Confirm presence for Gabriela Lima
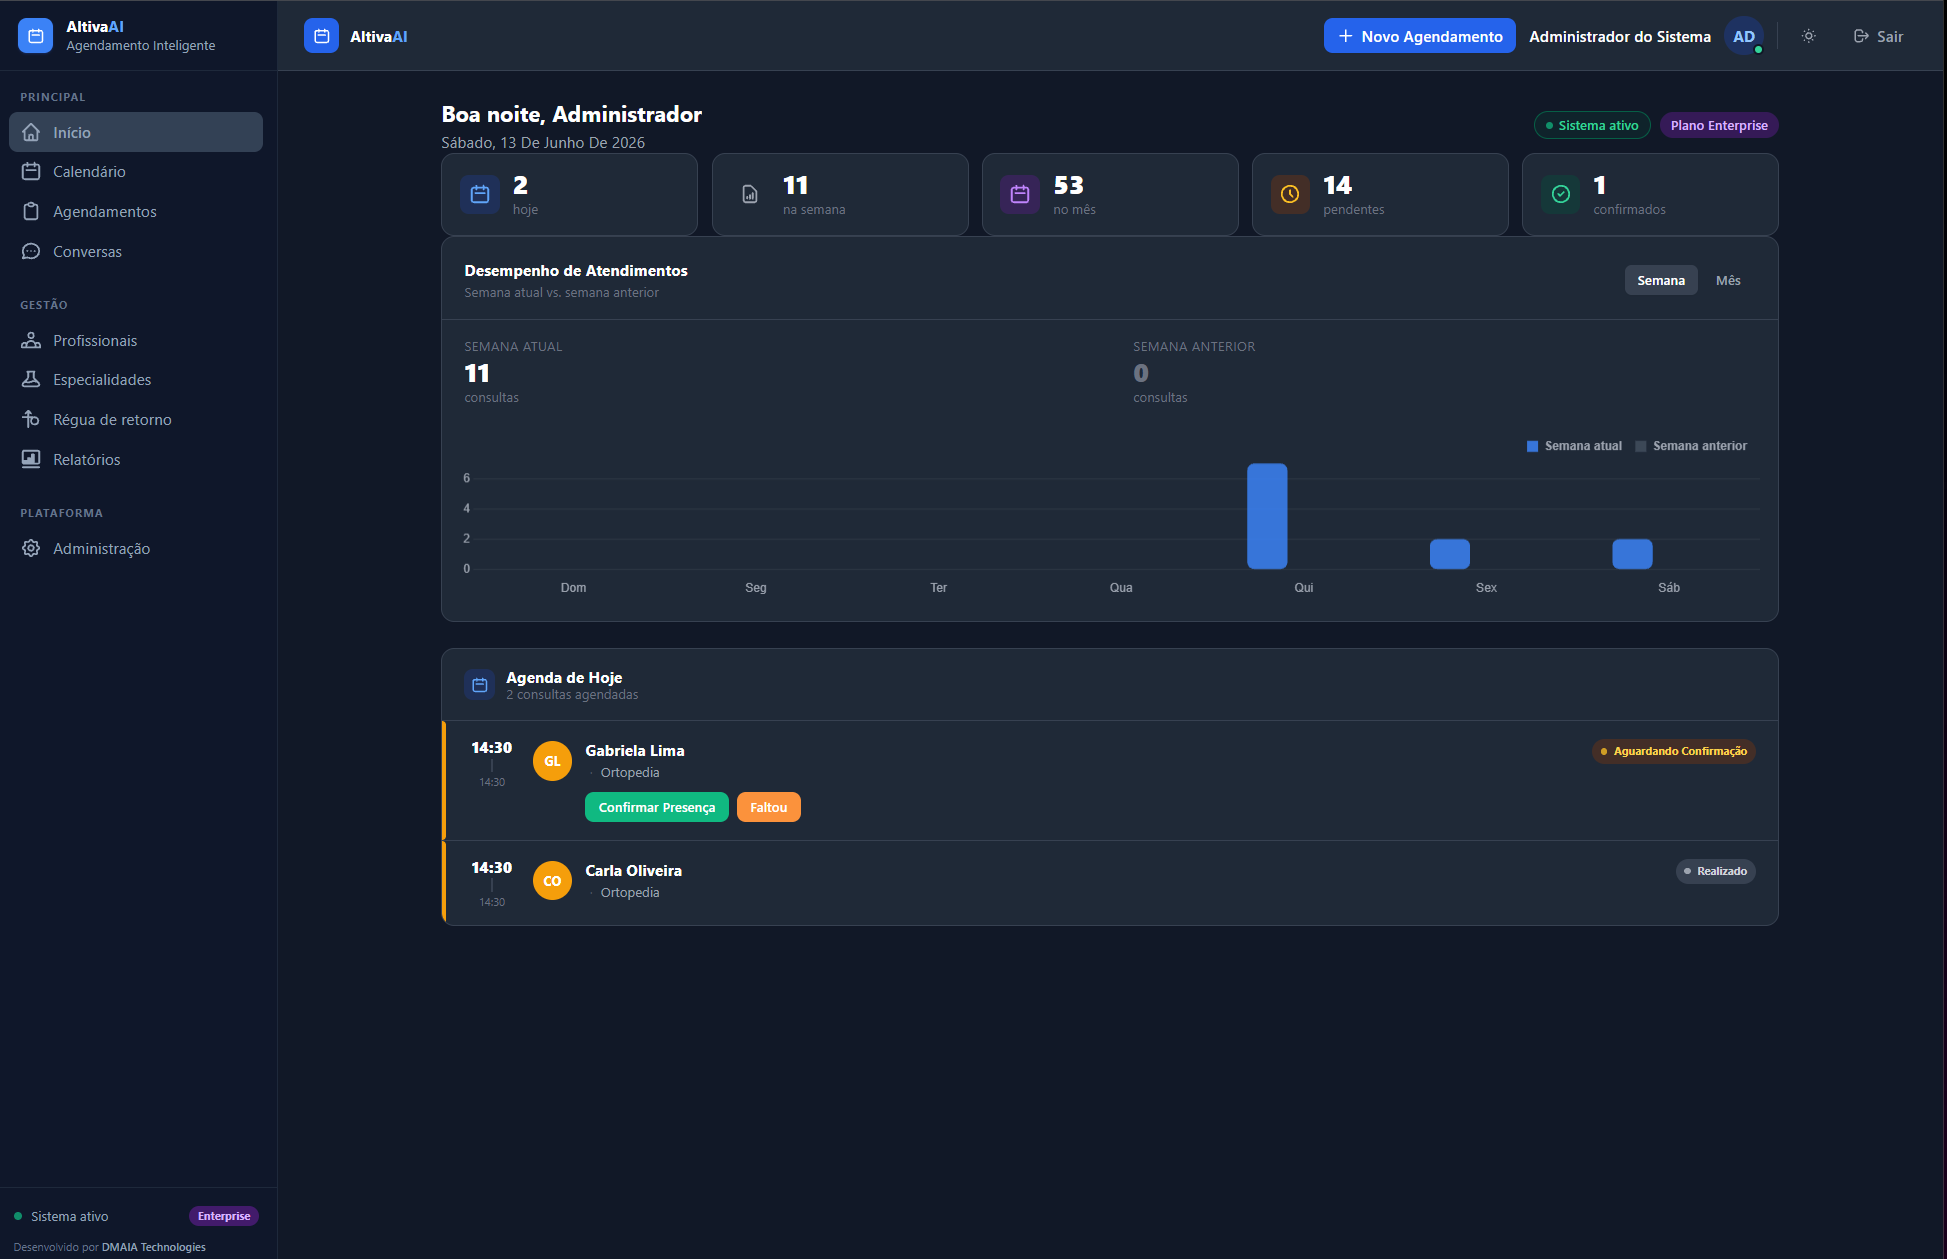The image size is (1947, 1259). point(657,807)
